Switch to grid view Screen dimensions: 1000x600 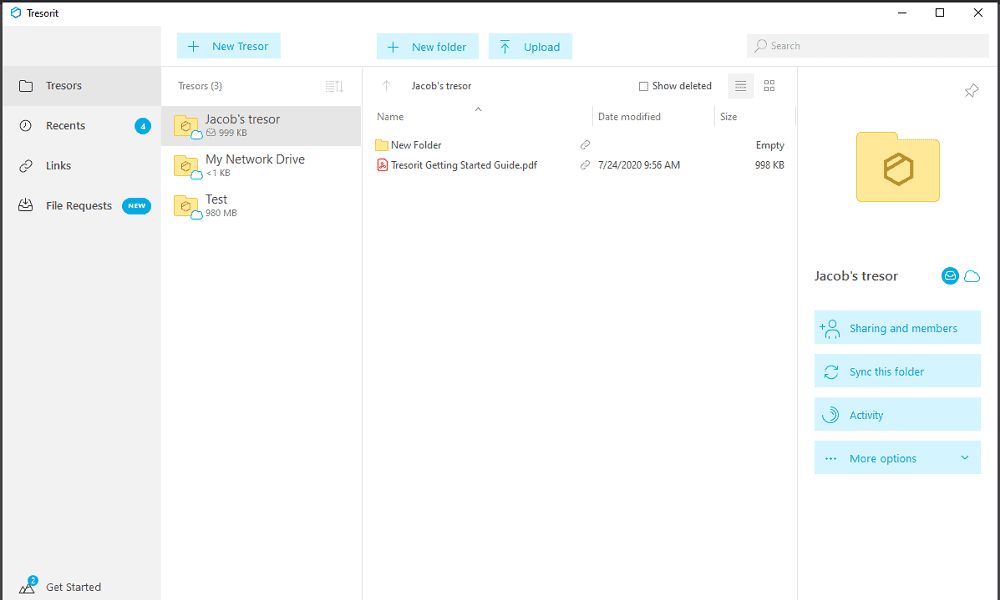pyautogui.click(x=770, y=86)
